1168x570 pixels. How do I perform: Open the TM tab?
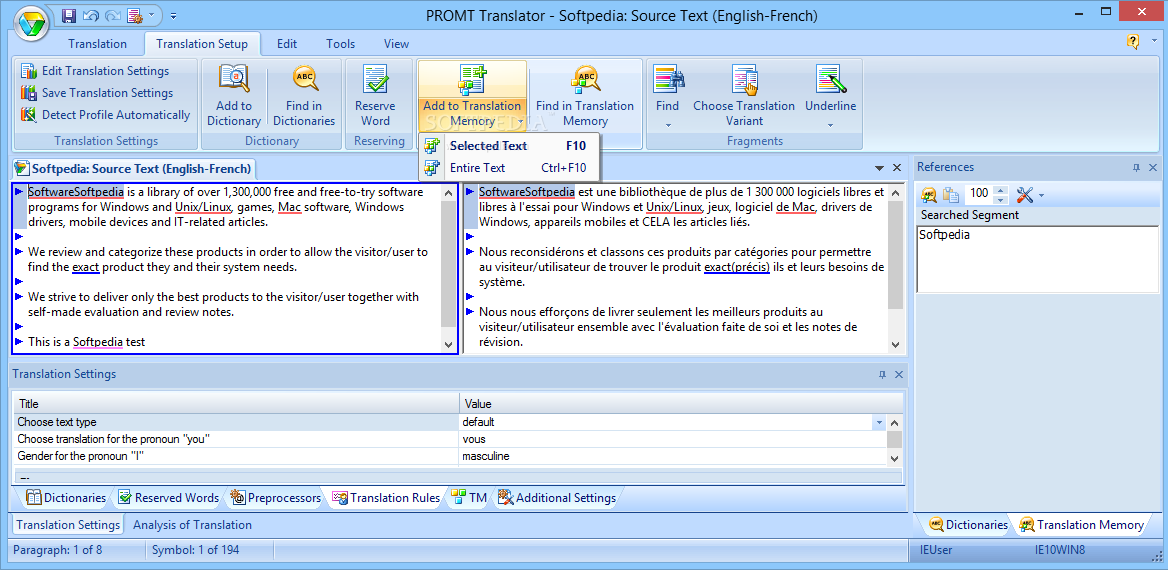click(x=468, y=498)
